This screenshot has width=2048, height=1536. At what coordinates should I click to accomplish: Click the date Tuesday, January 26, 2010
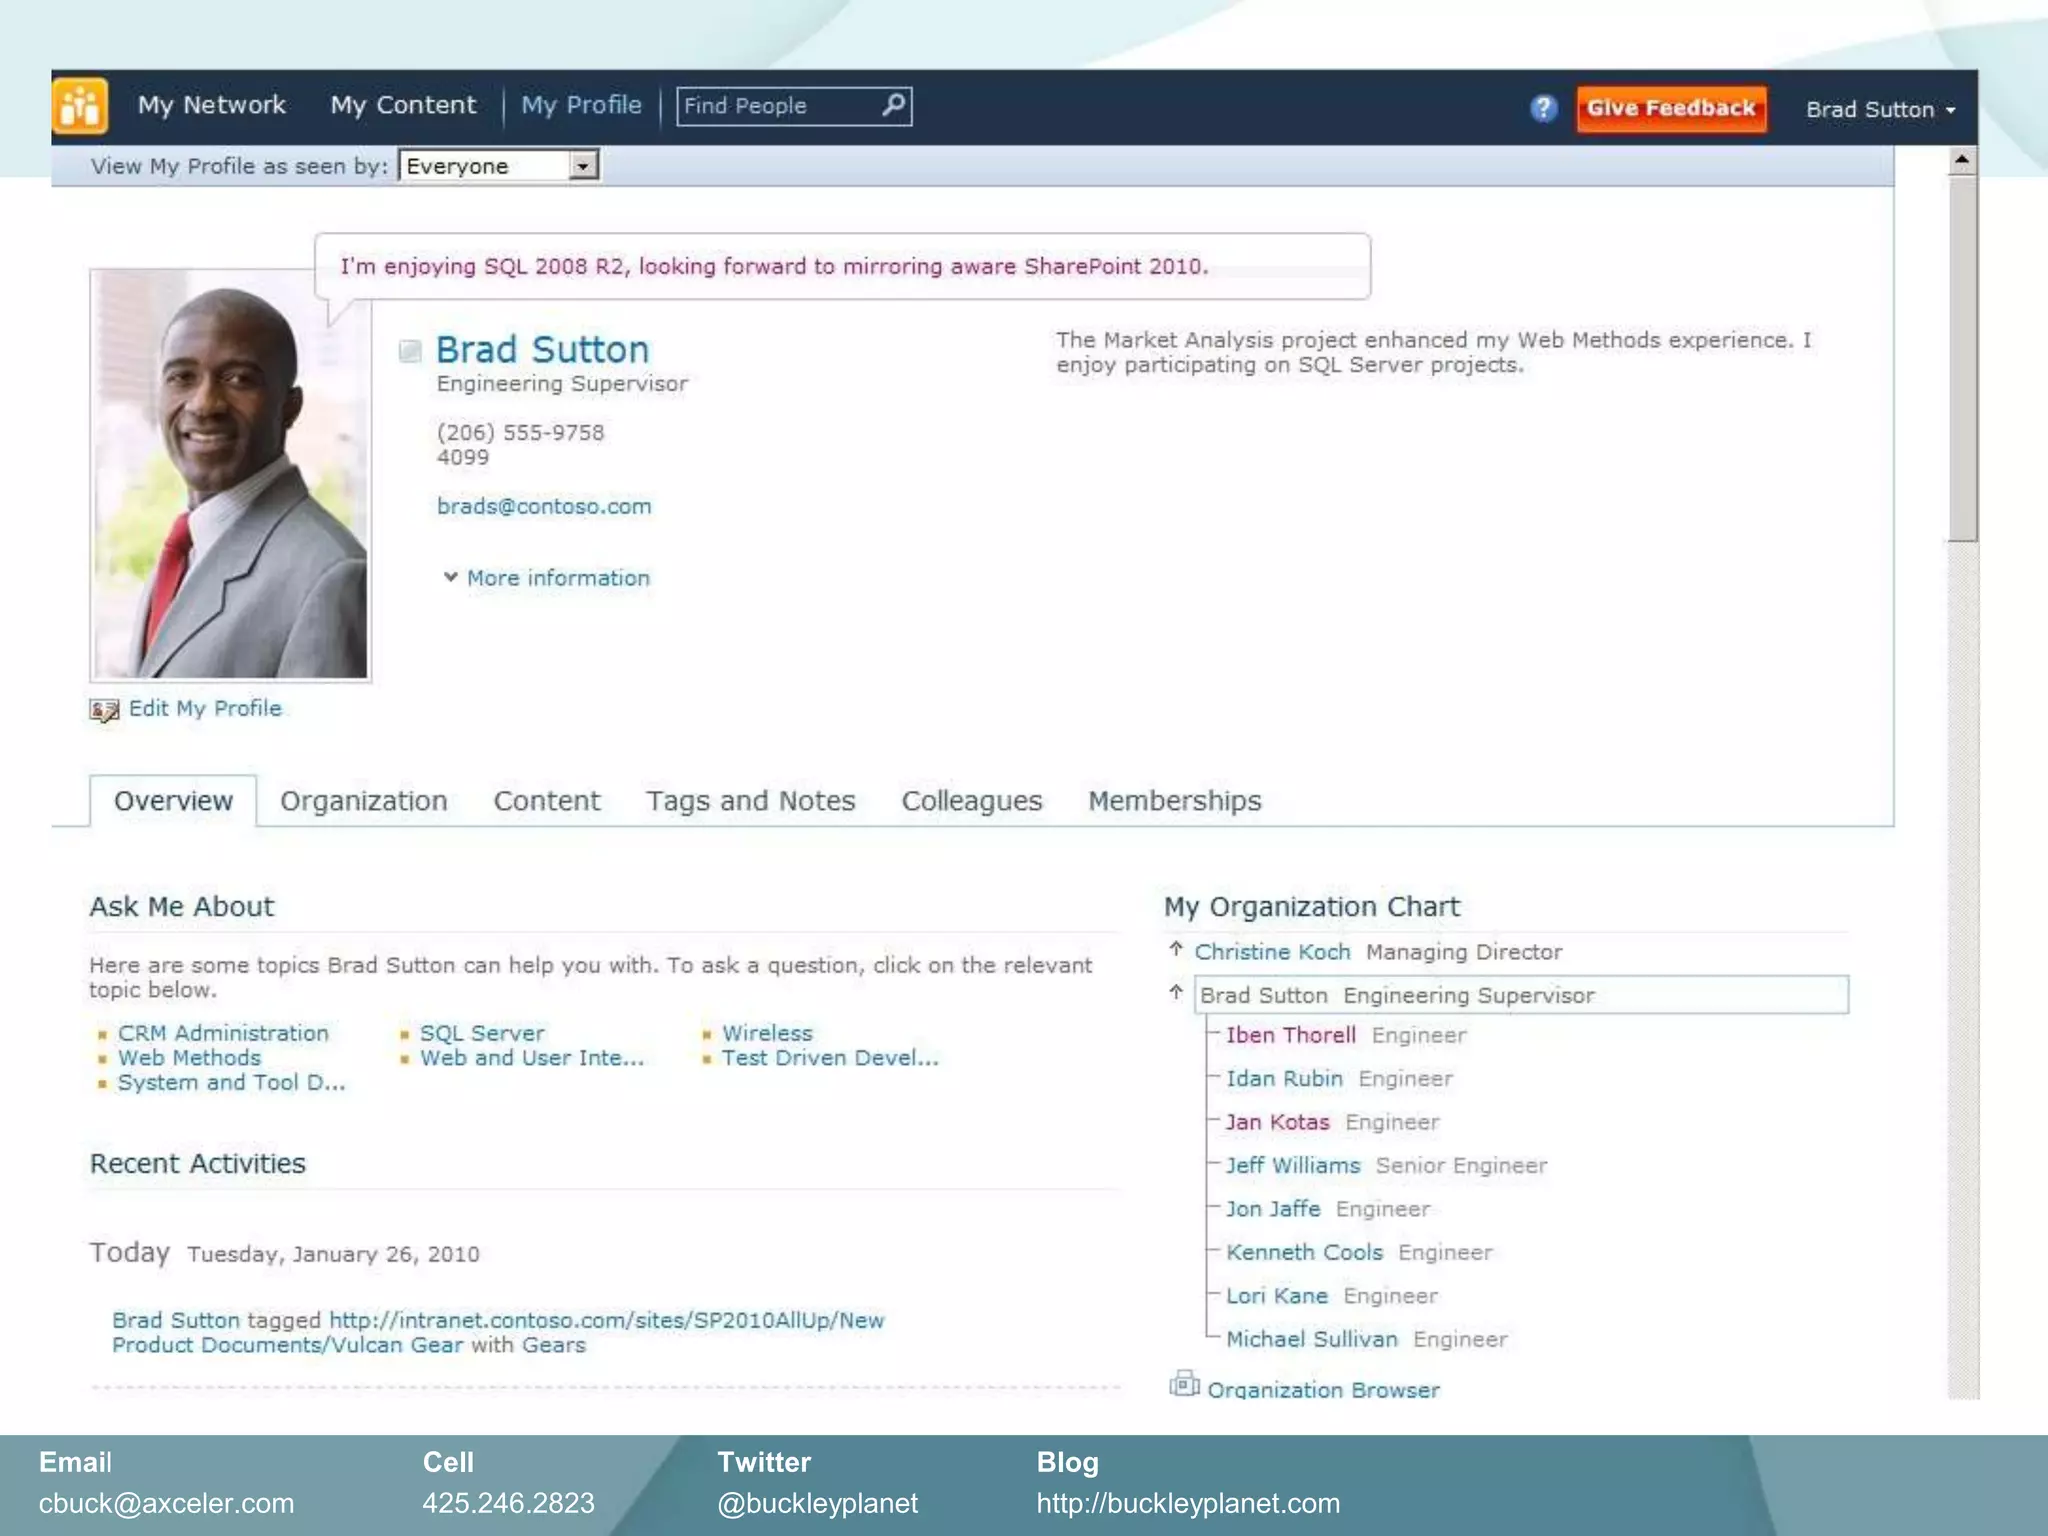333,1254
